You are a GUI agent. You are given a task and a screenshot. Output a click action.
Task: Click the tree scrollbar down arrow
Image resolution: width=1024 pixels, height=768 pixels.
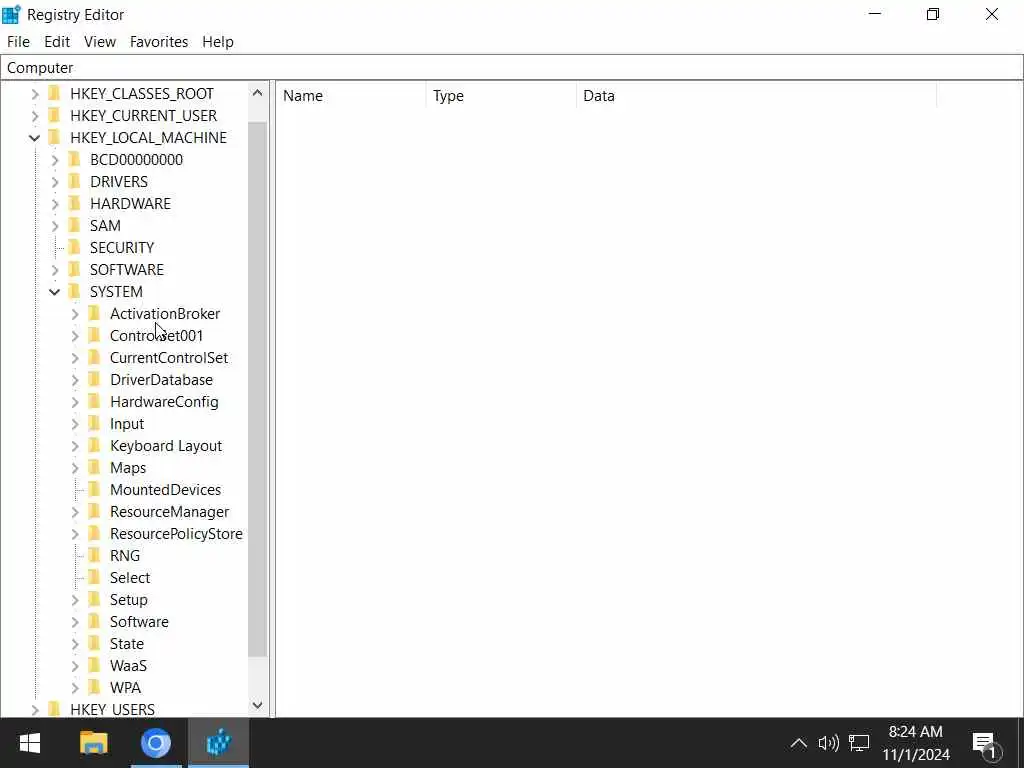click(257, 705)
